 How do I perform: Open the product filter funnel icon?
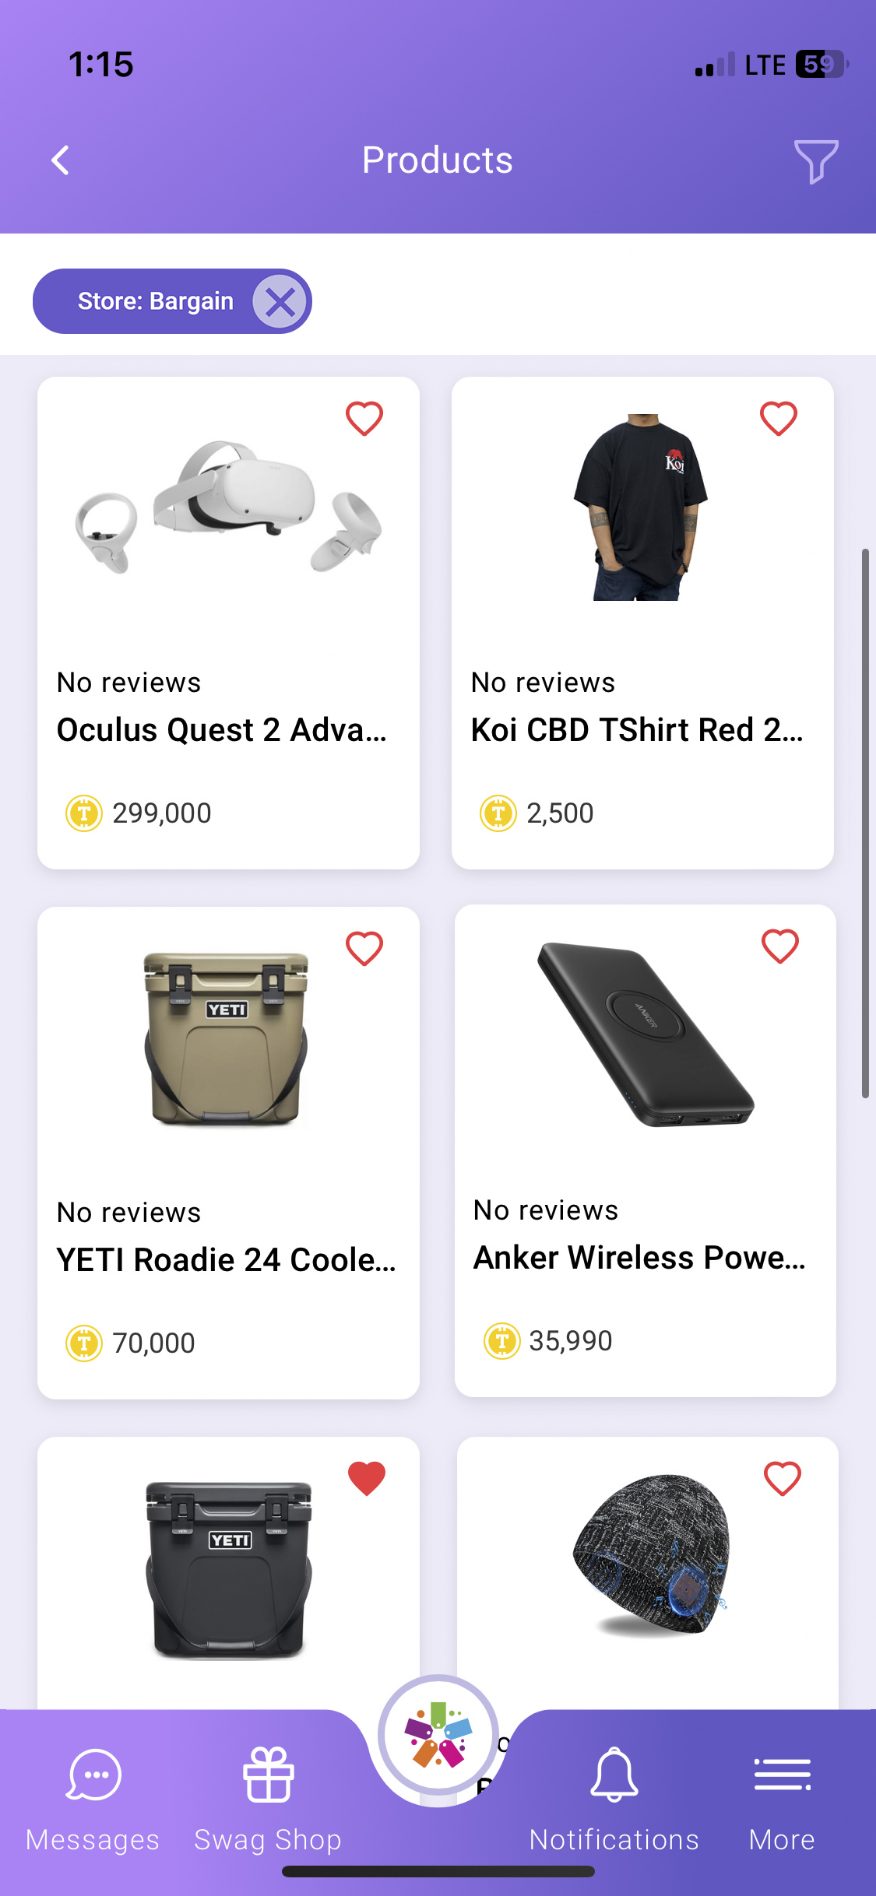pyautogui.click(x=815, y=161)
